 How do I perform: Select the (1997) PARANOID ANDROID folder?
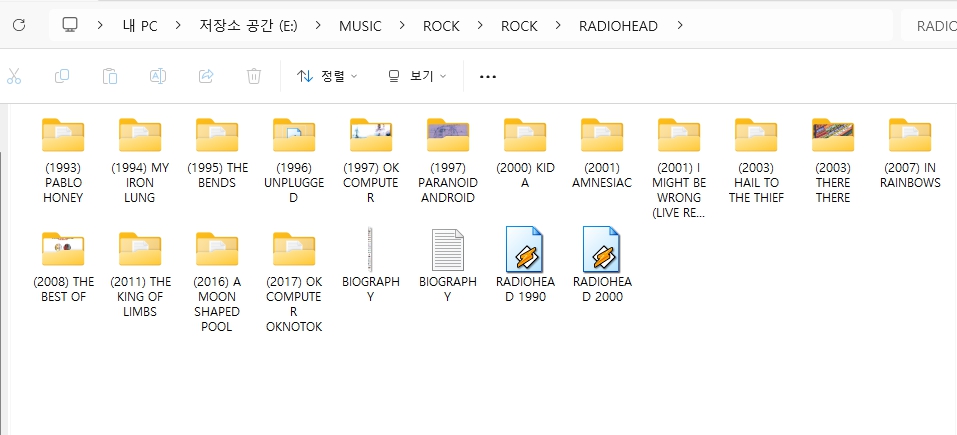coord(448,162)
